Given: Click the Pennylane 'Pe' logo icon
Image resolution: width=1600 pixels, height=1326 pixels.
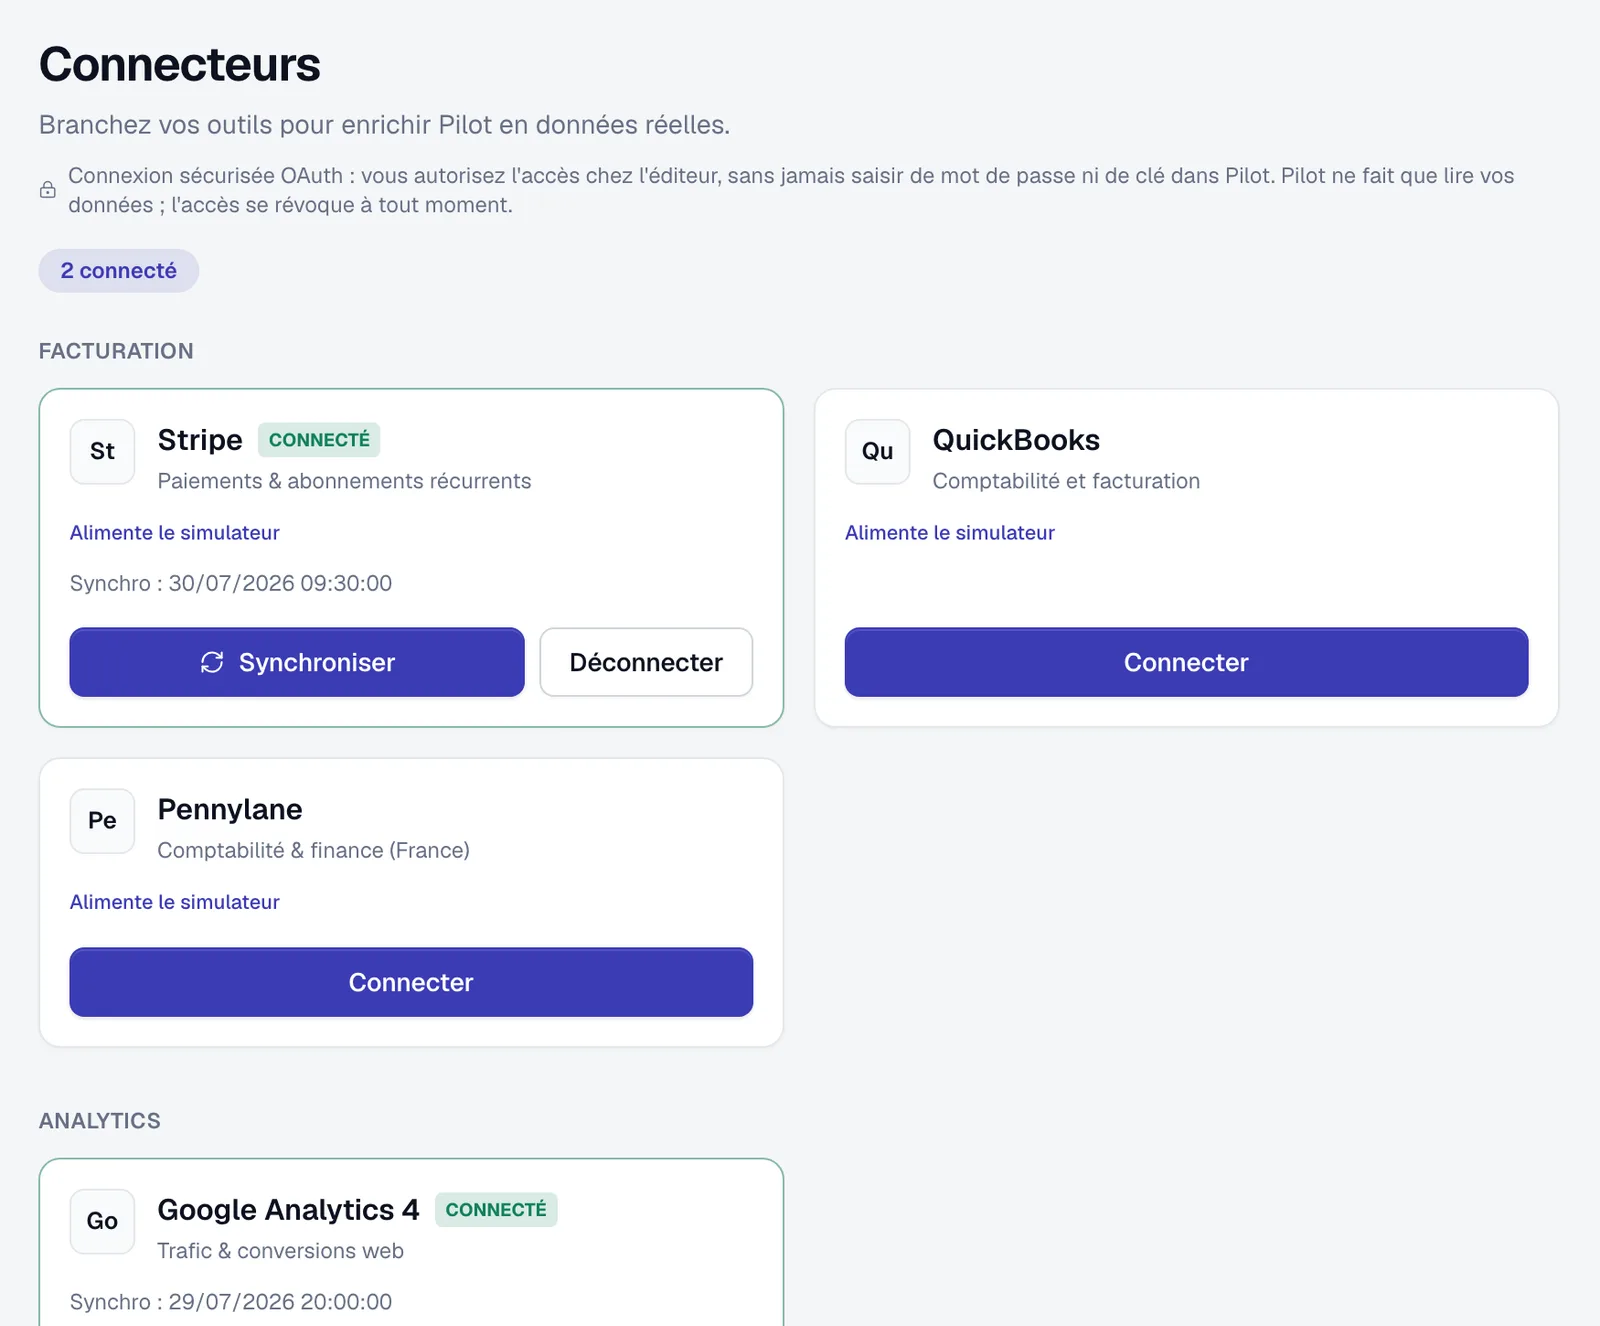Looking at the screenshot, I should click(x=102, y=821).
